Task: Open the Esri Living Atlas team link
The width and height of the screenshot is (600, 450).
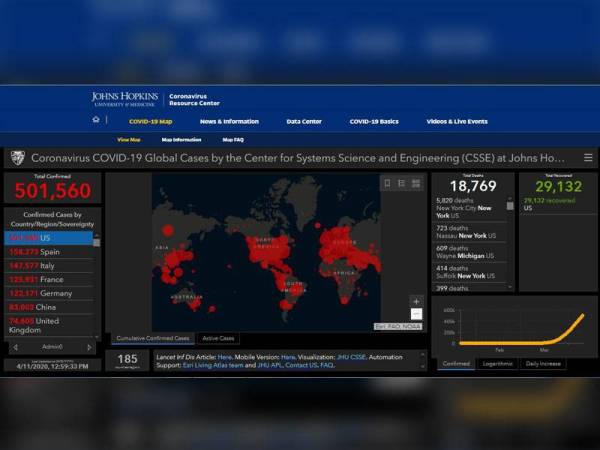Action: click(x=213, y=365)
